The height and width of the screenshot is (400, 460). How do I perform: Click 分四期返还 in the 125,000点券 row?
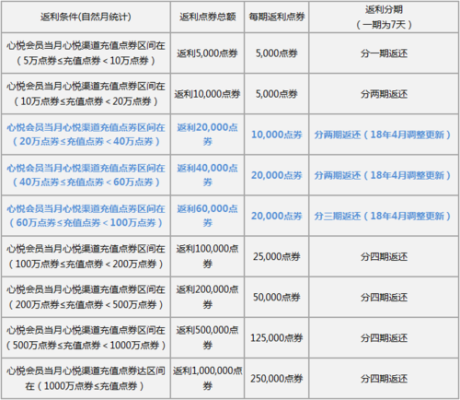tap(384, 338)
